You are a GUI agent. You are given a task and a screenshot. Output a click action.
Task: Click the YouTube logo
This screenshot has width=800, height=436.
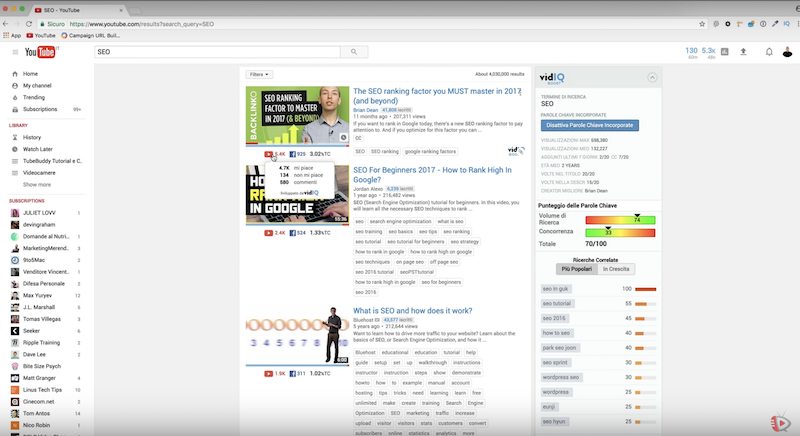pyautogui.click(x=41, y=52)
